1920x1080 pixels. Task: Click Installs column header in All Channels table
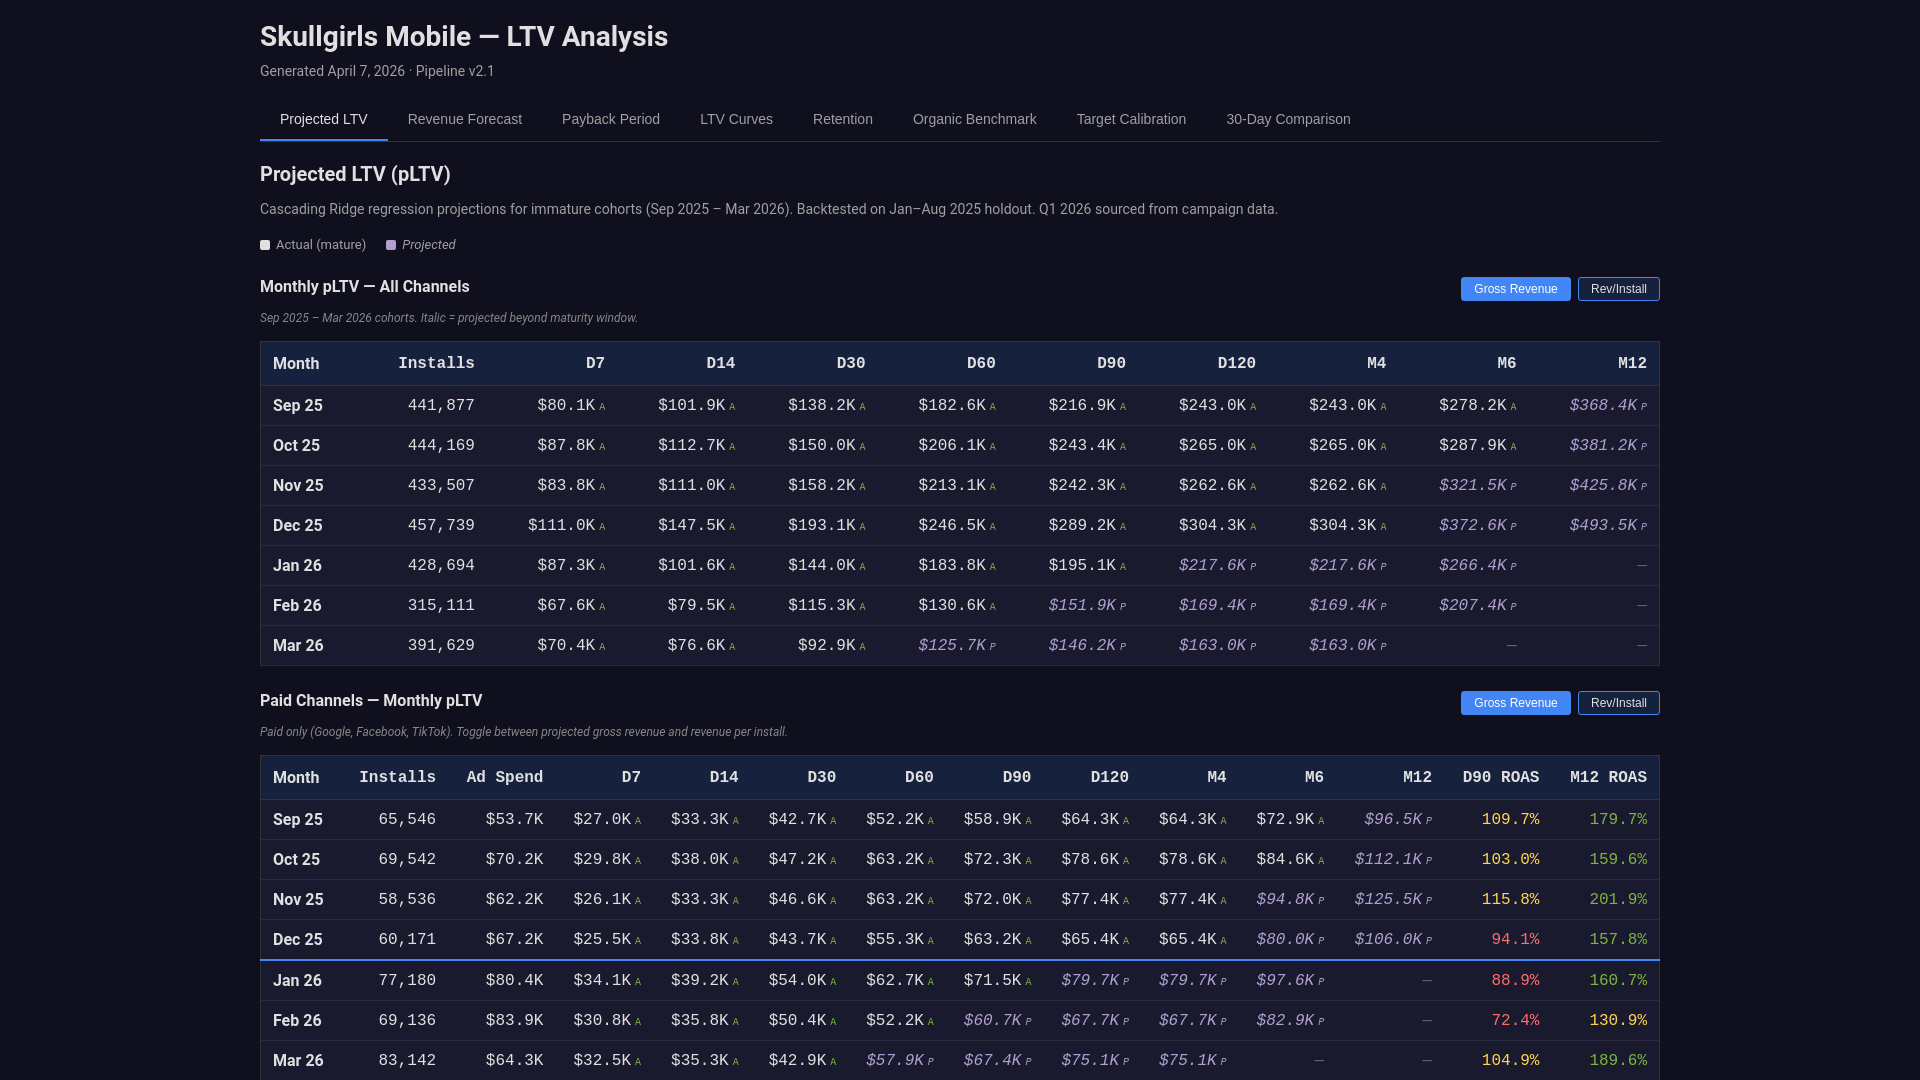pyautogui.click(x=436, y=364)
